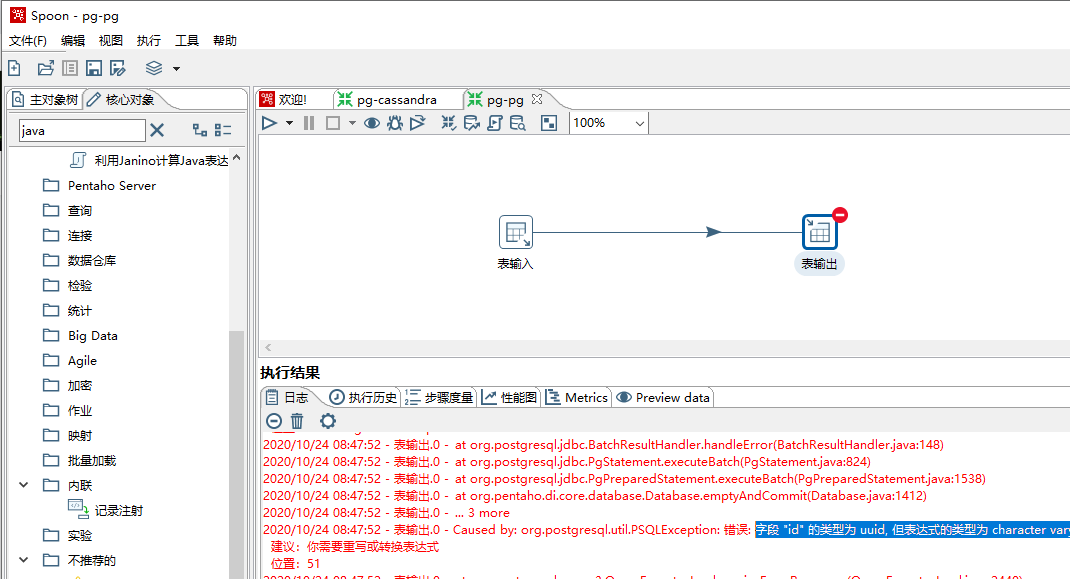Debug the transformation with the bug icon
The height and width of the screenshot is (579, 1070).
(x=394, y=122)
